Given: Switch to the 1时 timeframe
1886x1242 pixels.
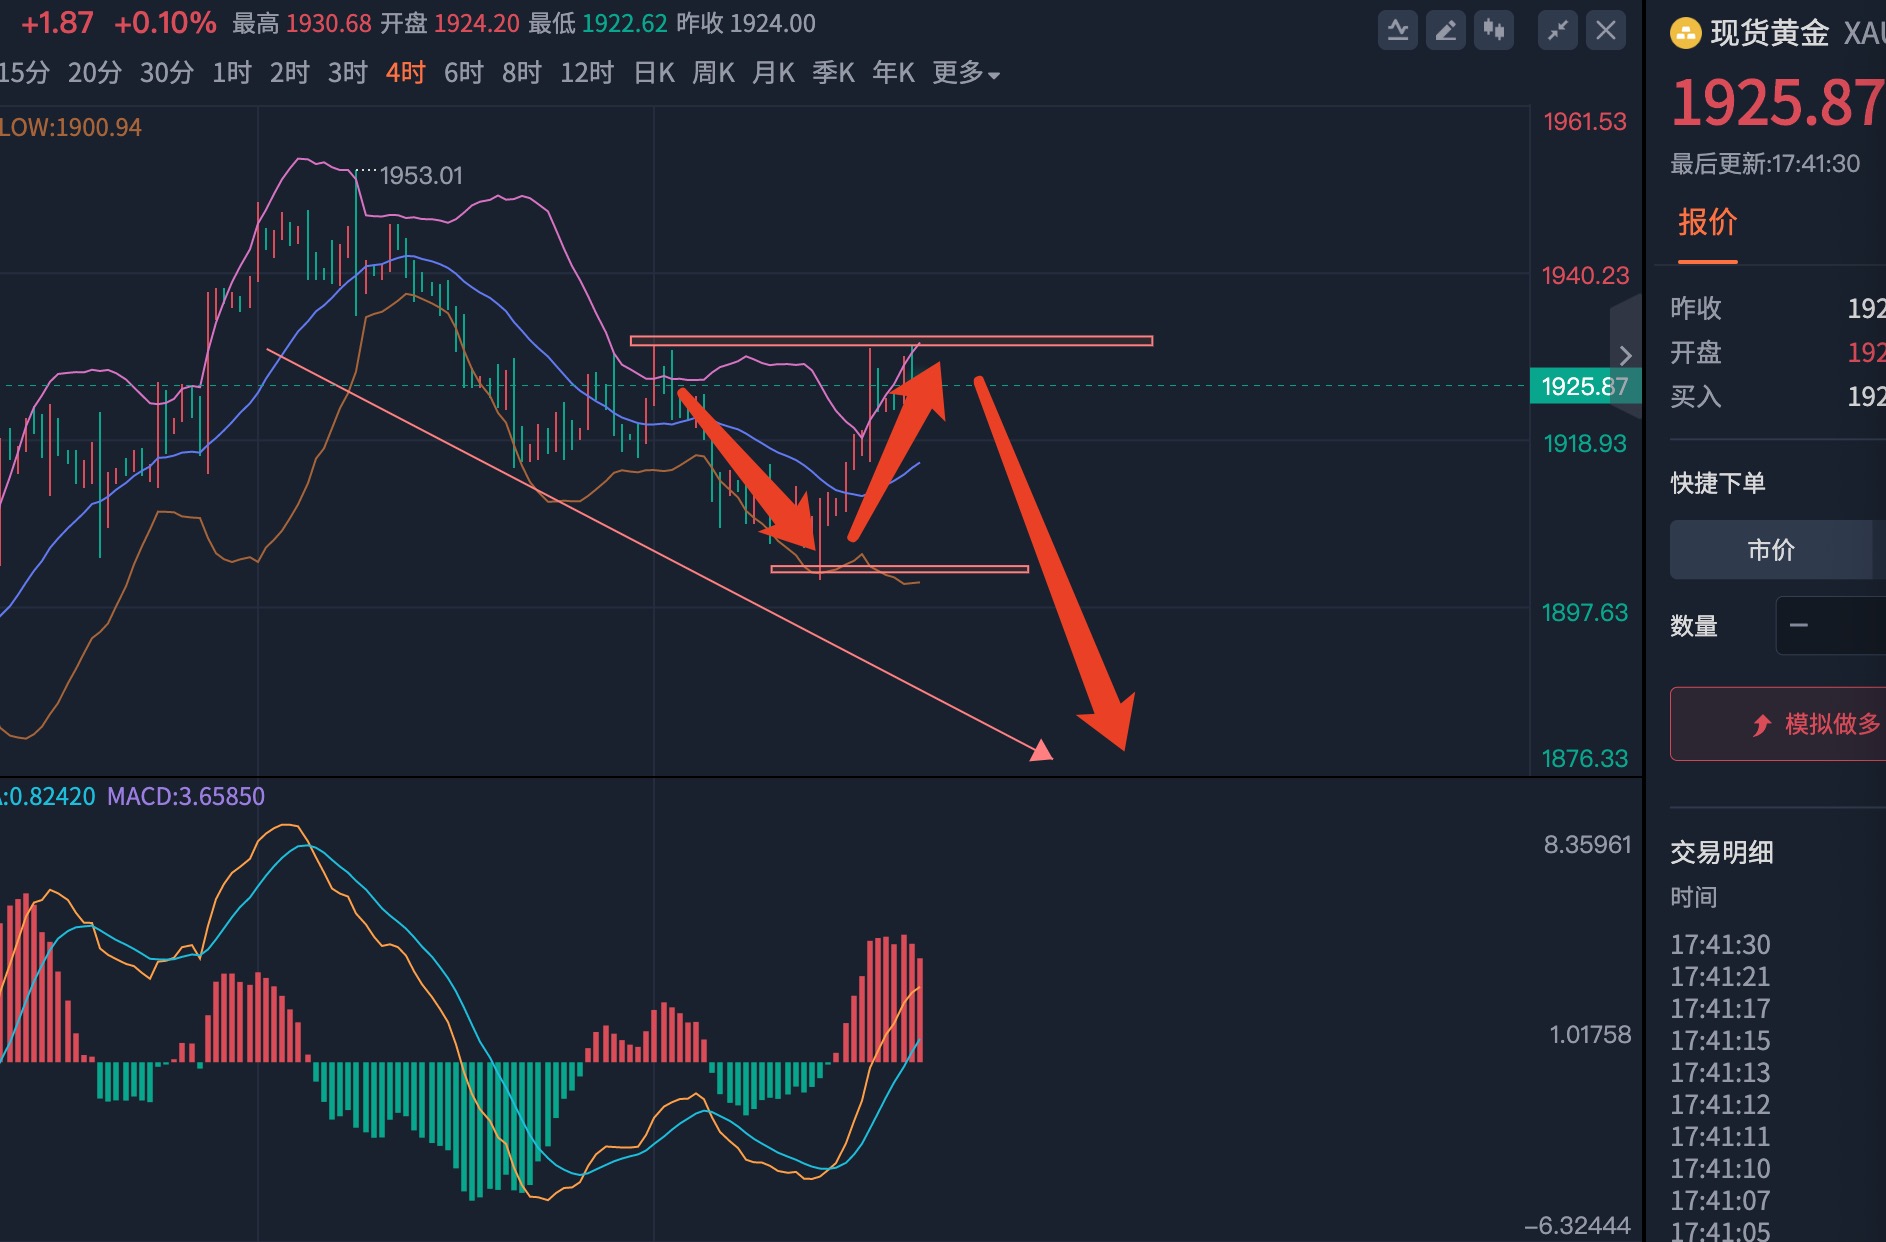Looking at the screenshot, I should (231, 73).
